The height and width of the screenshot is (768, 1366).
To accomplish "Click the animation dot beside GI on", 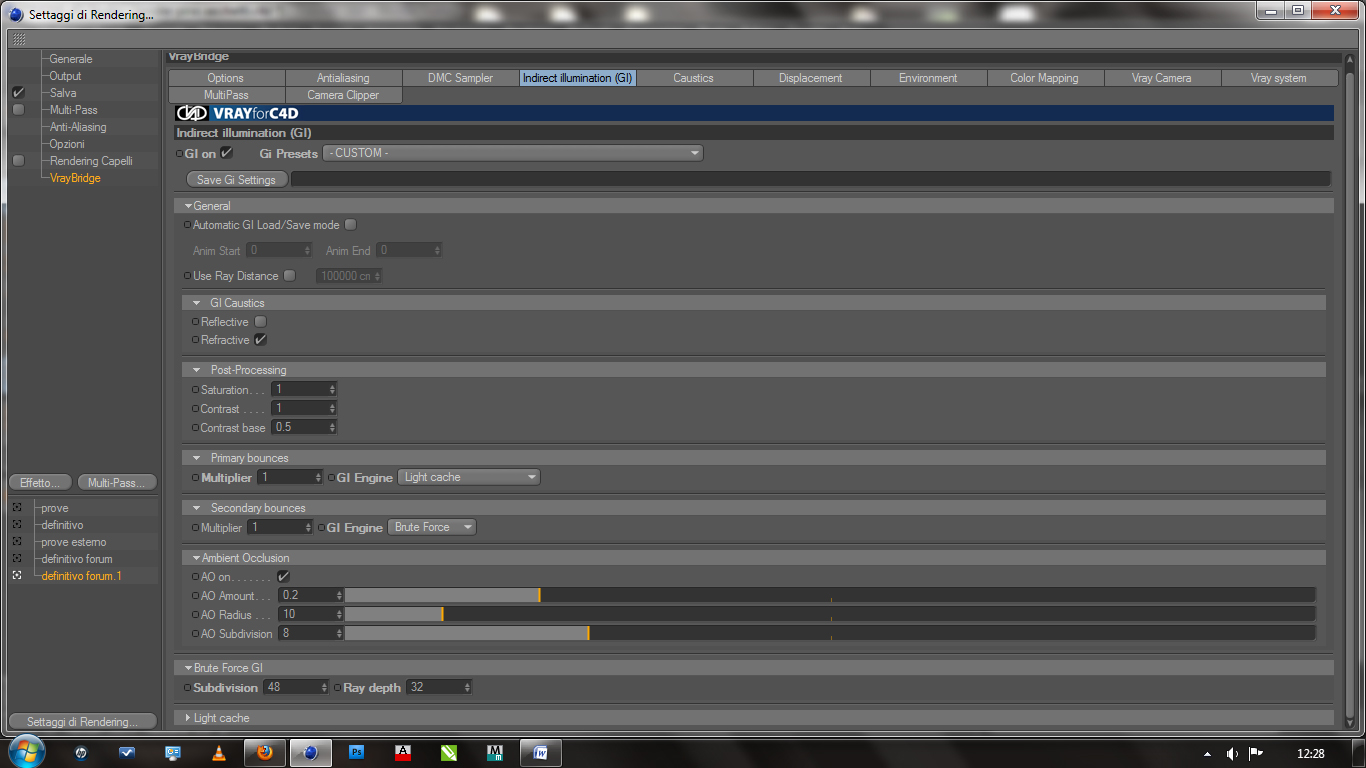I will click(180, 154).
